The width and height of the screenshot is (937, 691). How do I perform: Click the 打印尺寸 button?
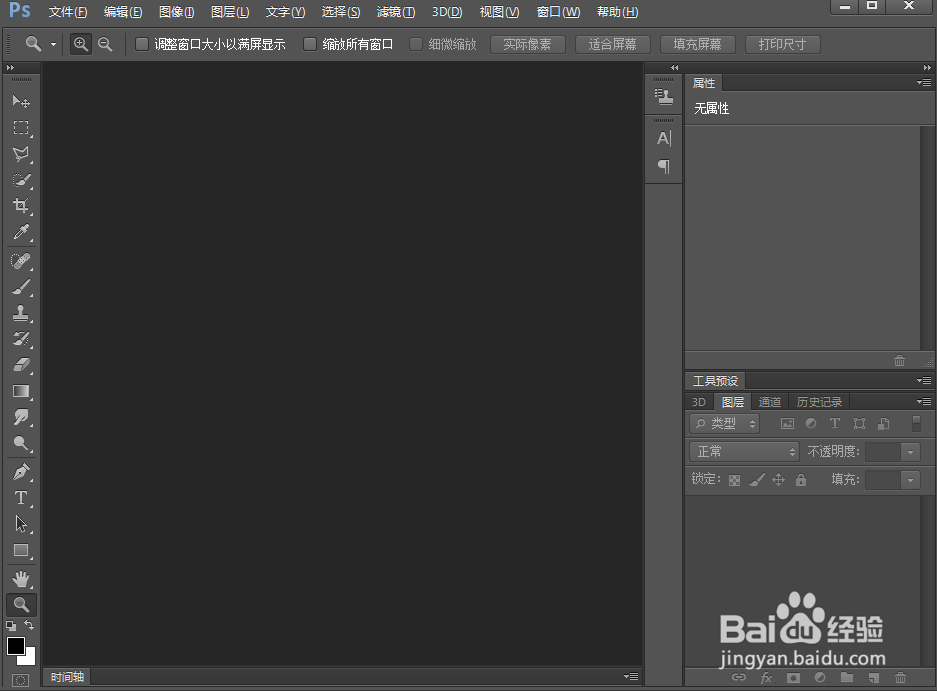point(782,44)
